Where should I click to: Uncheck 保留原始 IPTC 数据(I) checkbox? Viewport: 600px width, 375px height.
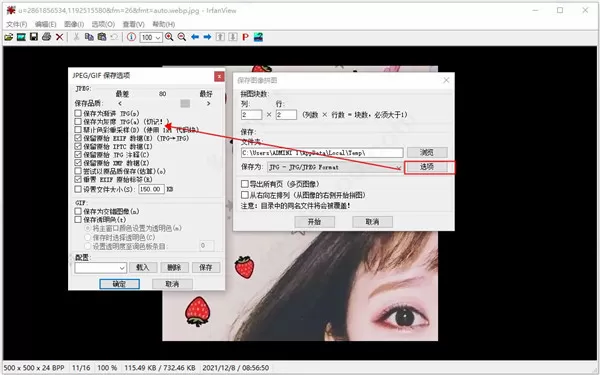coord(78,146)
